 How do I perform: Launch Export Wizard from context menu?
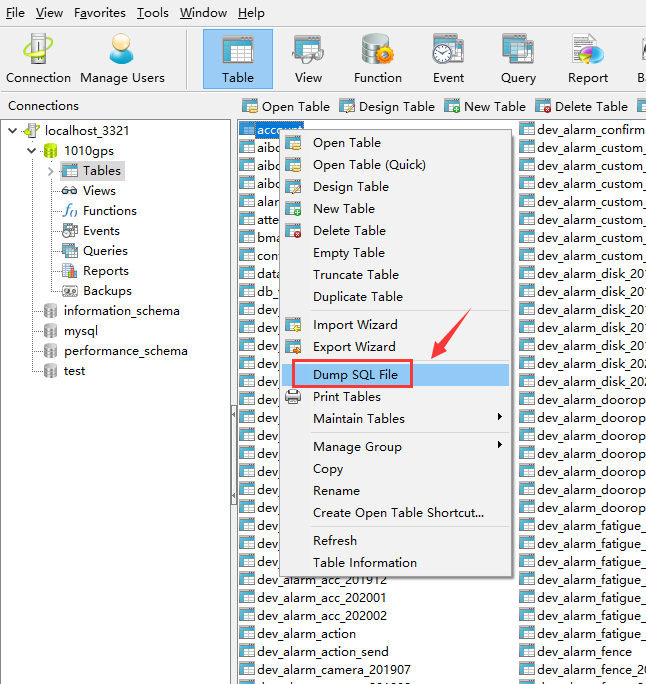[395, 347]
